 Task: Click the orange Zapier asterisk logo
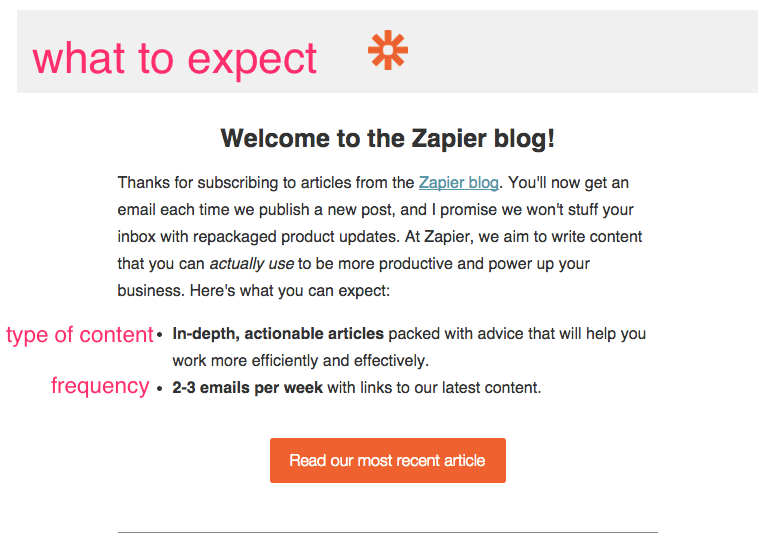click(387, 50)
